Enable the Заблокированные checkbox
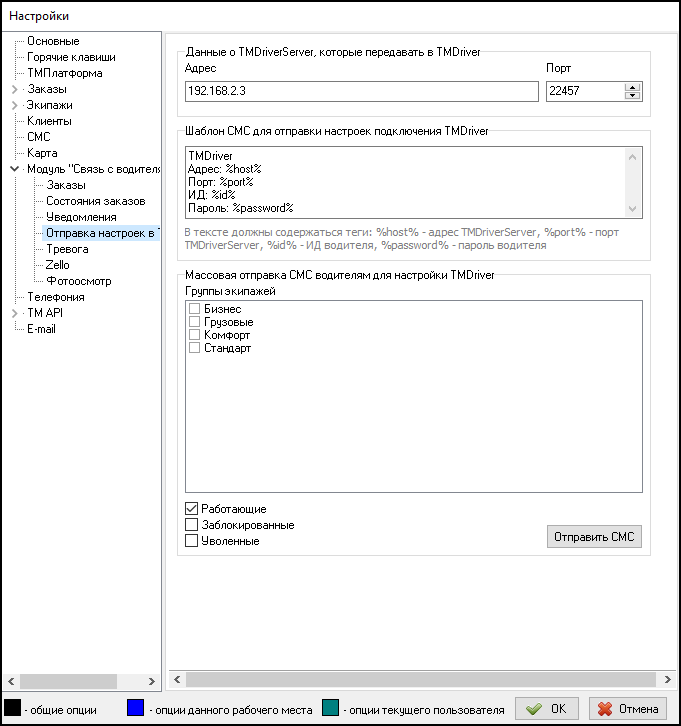Viewport: 681px width, 726px height. point(193,525)
